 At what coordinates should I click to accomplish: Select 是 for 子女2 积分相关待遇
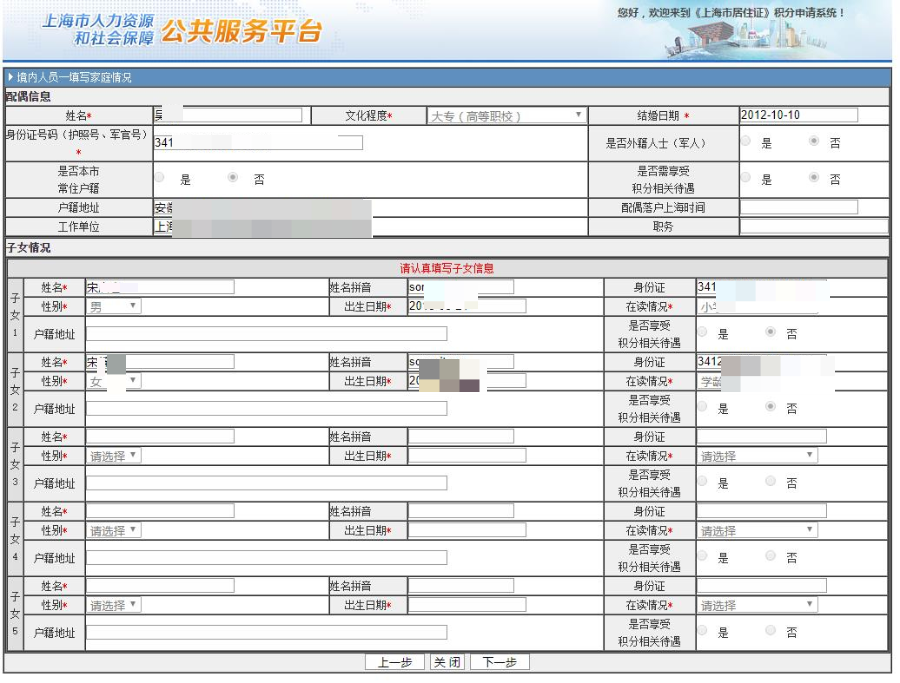point(703,406)
